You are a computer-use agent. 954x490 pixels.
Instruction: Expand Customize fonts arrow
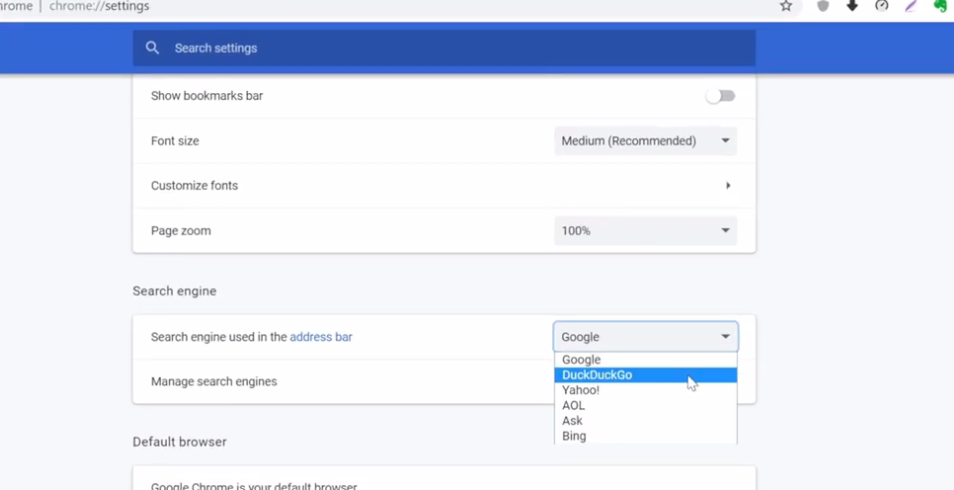point(728,186)
